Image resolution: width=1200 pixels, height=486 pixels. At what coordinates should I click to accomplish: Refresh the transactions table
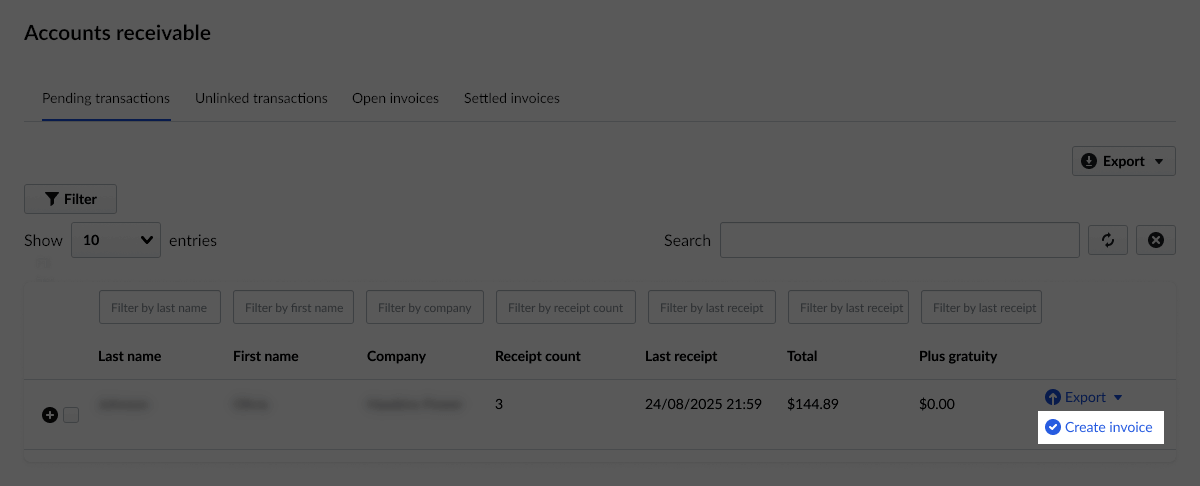(1108, 240)
